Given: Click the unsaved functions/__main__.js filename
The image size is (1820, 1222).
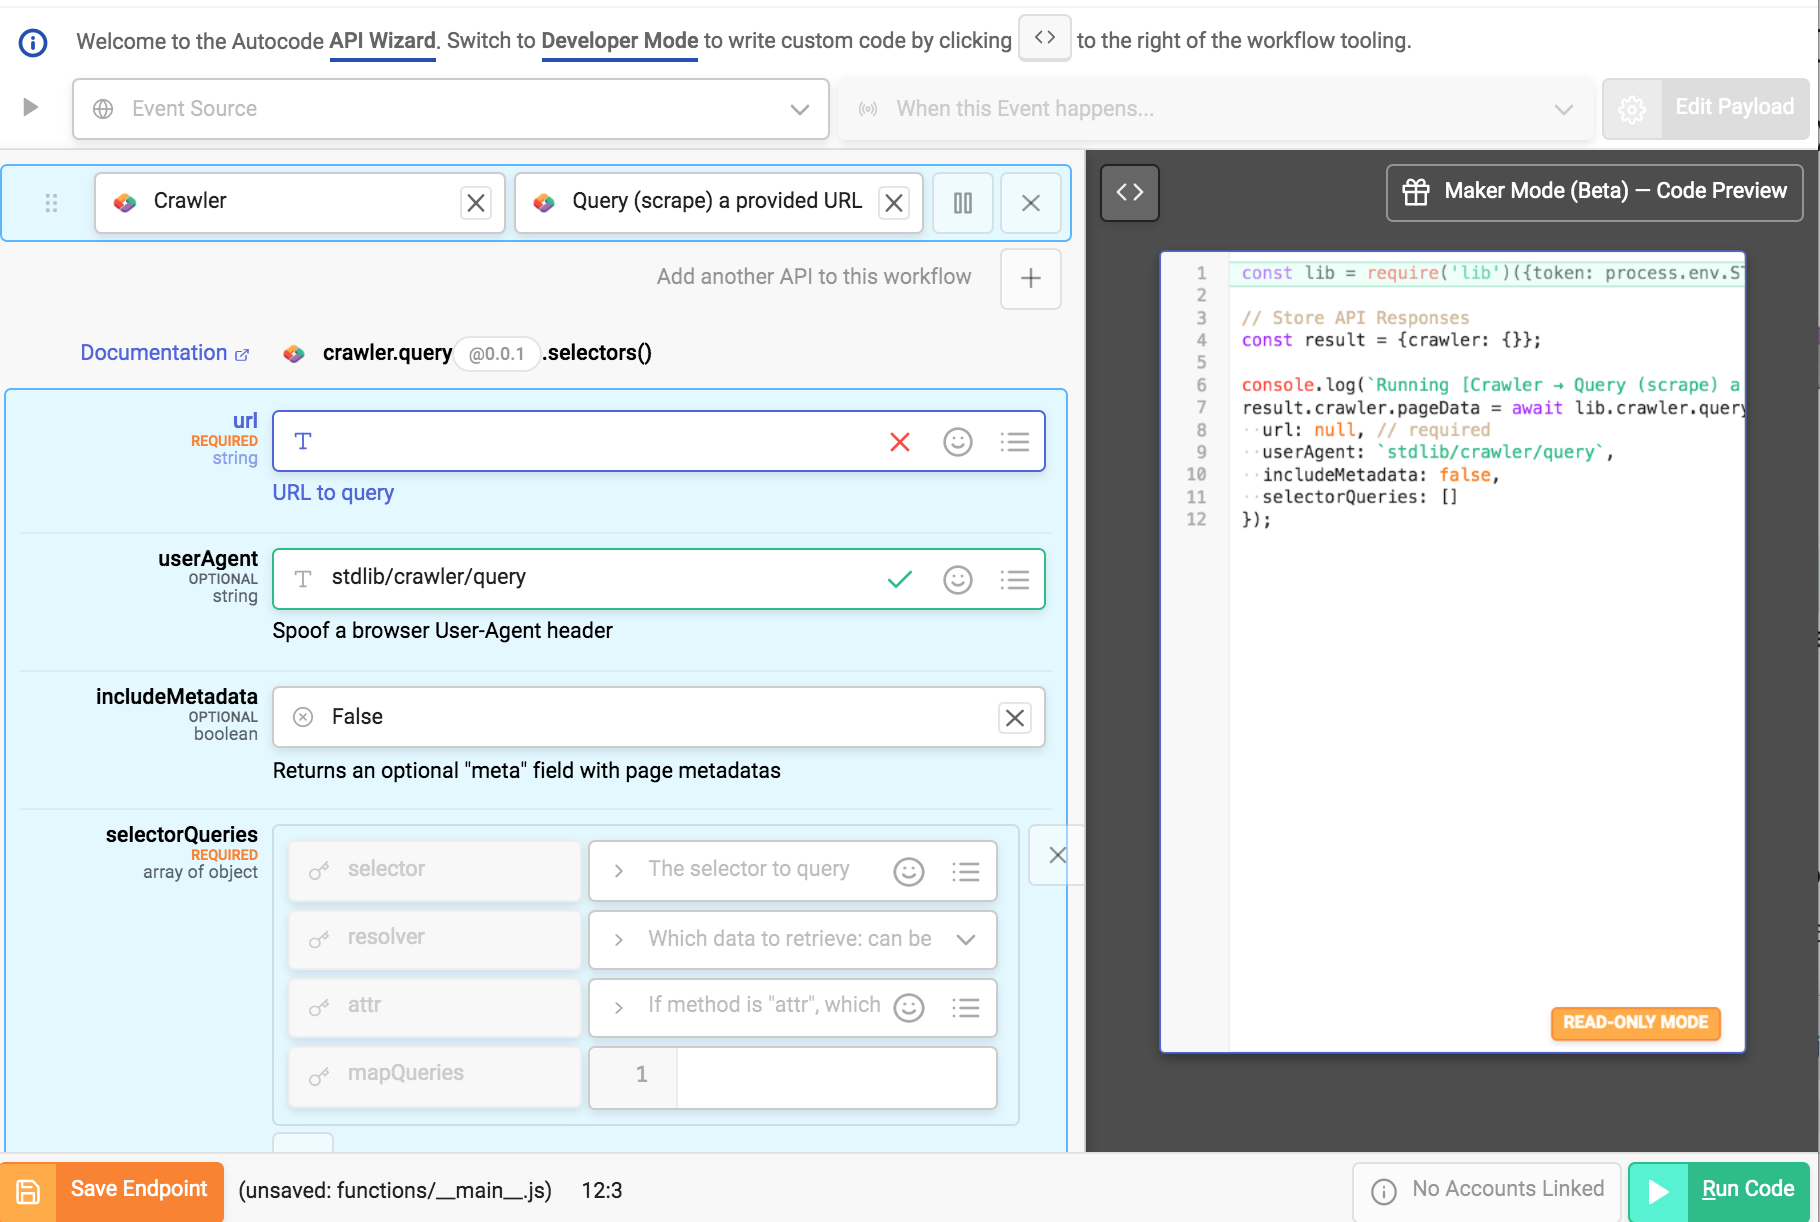Looking at the screenshot, I should point(395,1191).
